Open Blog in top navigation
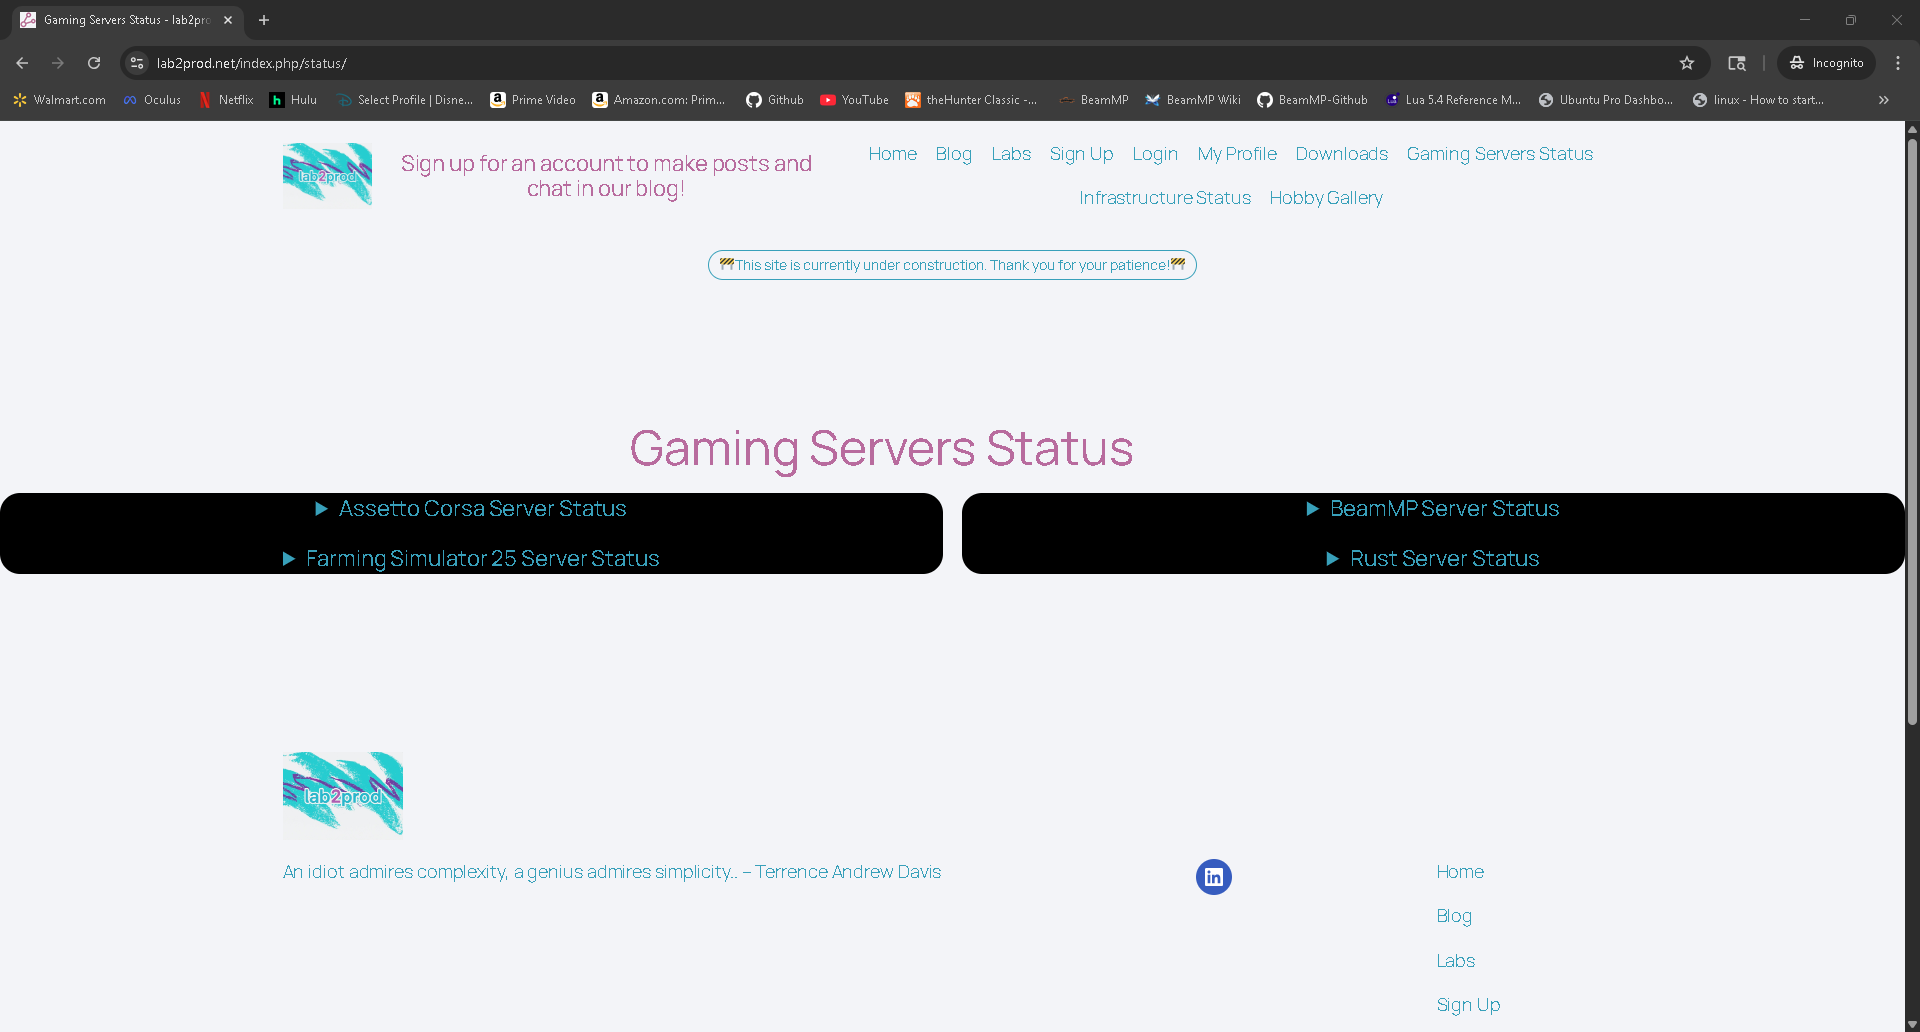The height and width of the screenshot is (1032, 1920). pyautogui.click(x=954, y=154)
